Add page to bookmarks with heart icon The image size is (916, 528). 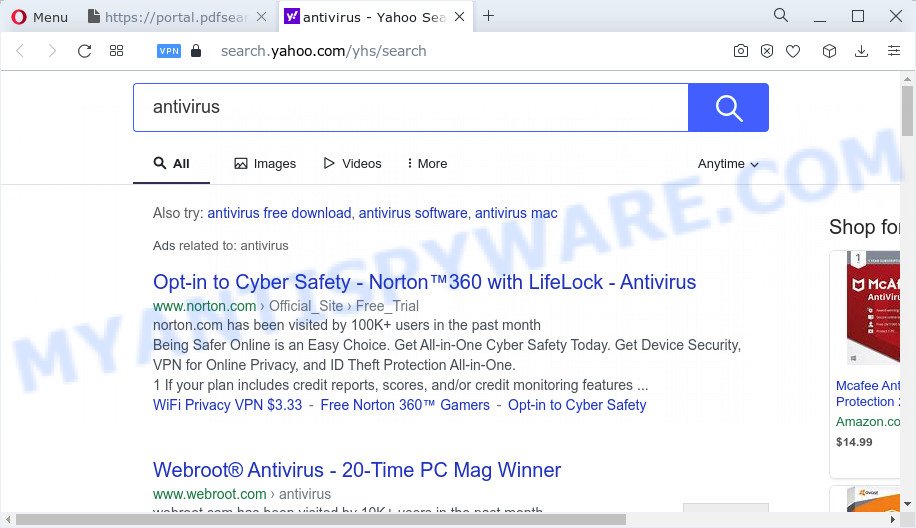[x=793, y=51]
